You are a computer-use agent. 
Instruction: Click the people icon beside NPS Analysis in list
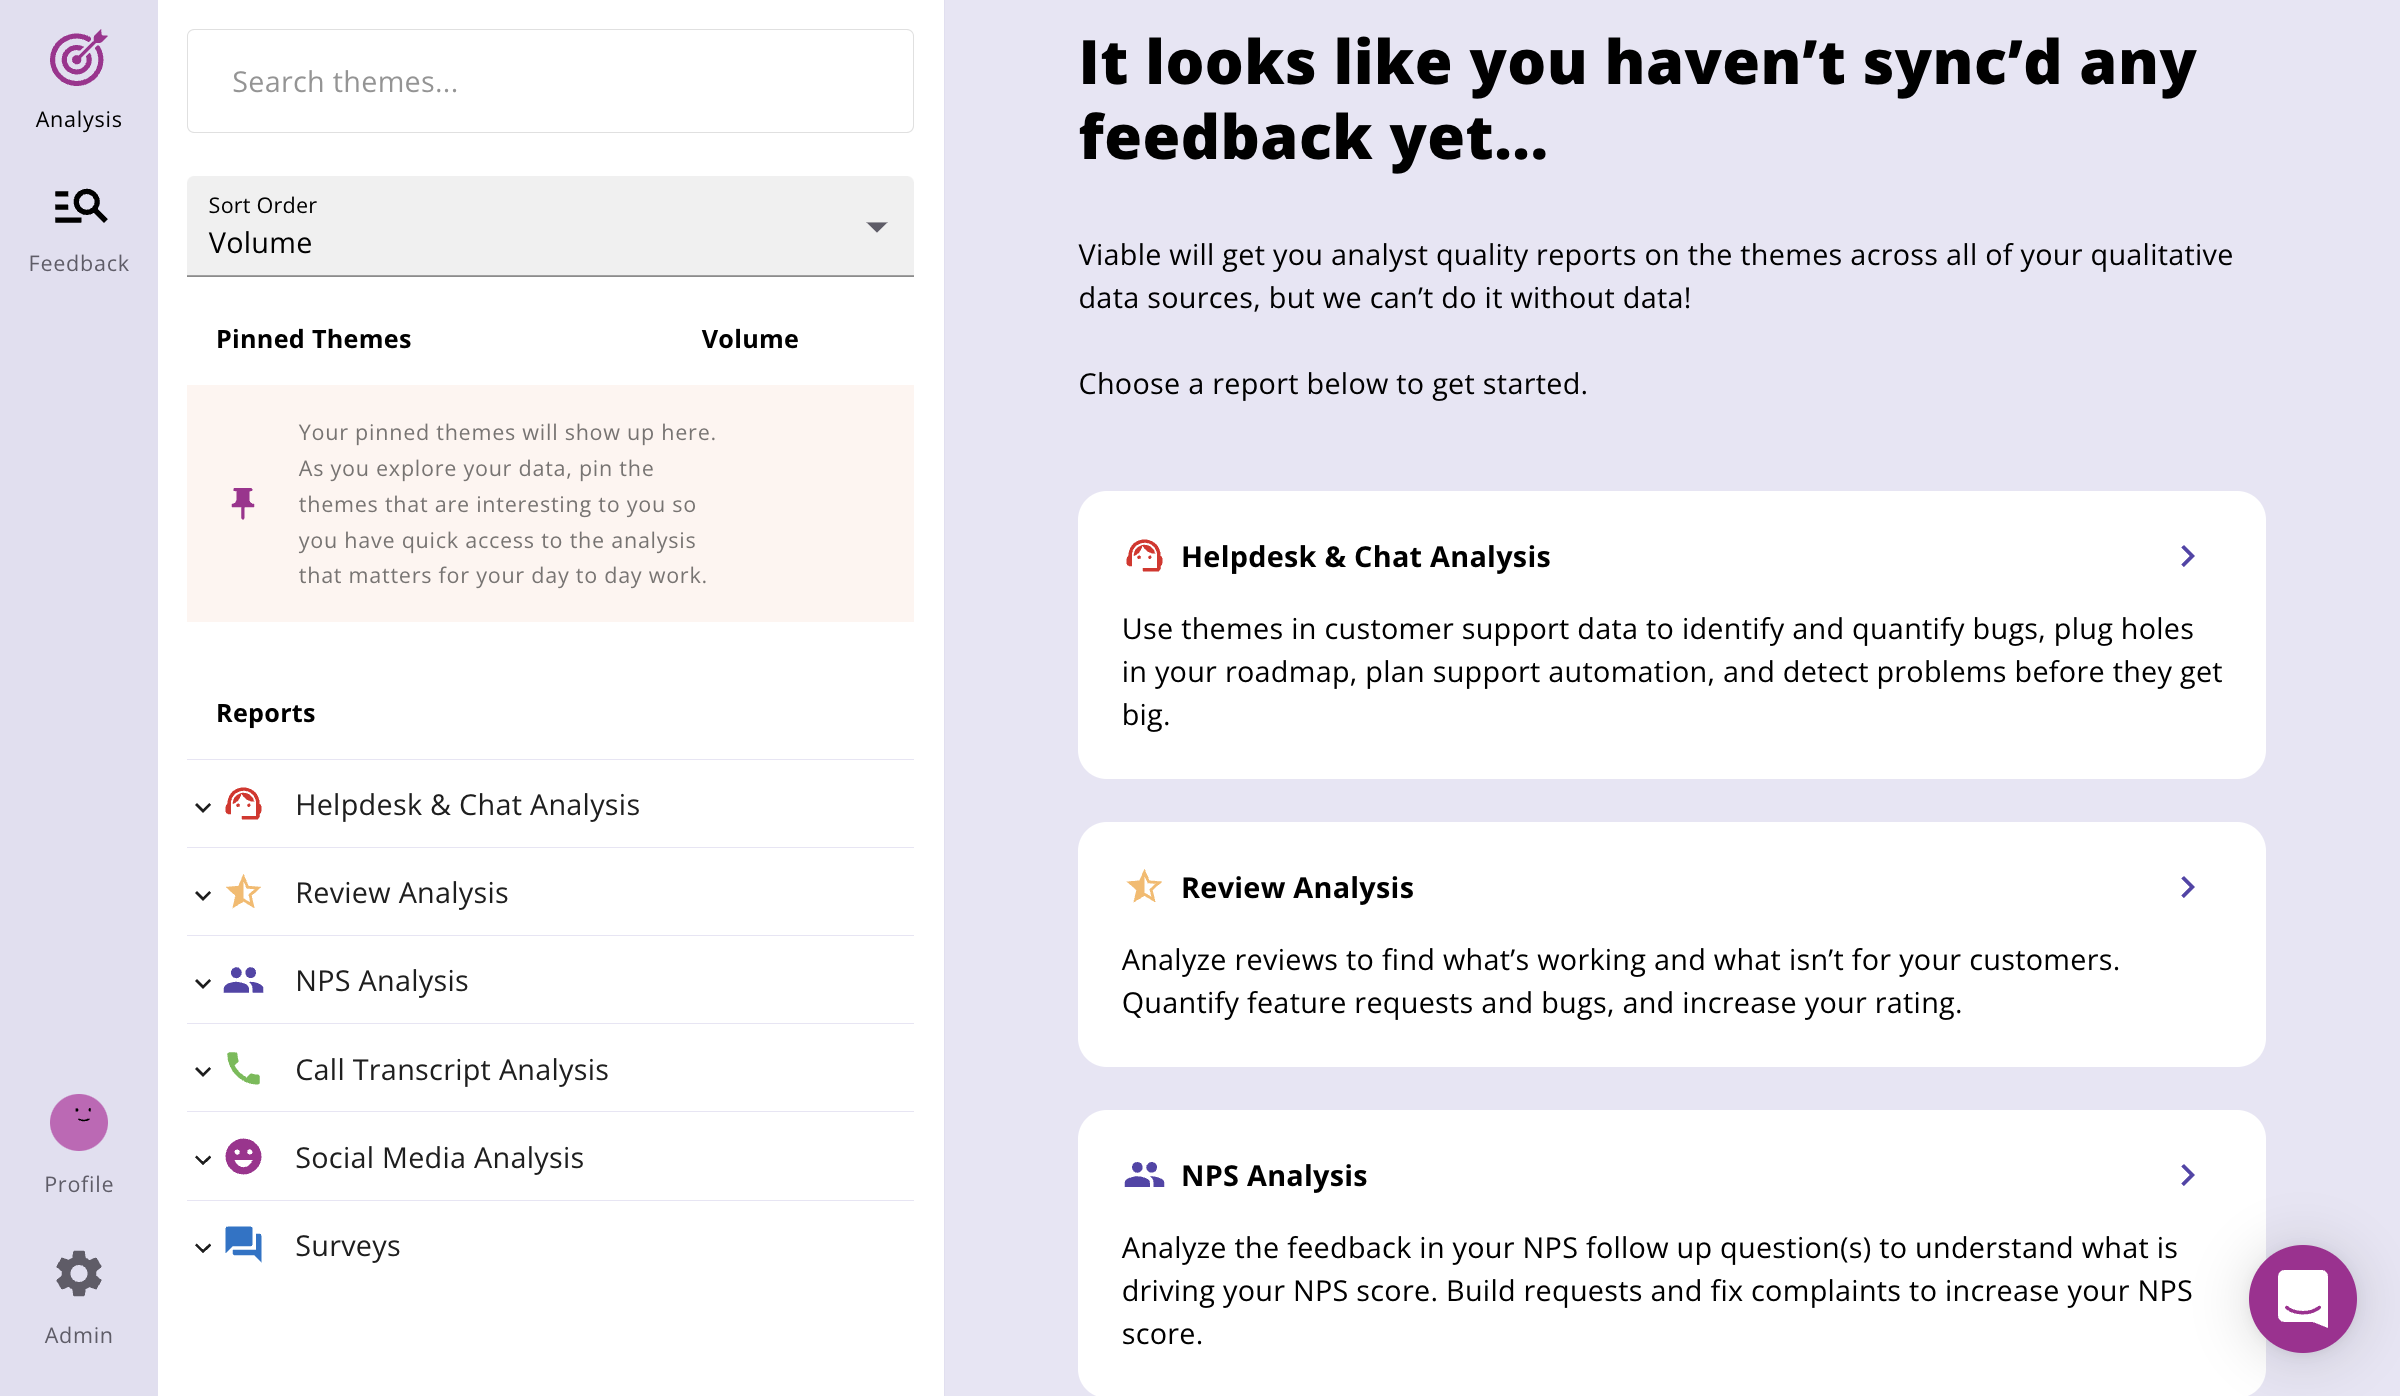(x=243, y=980)
